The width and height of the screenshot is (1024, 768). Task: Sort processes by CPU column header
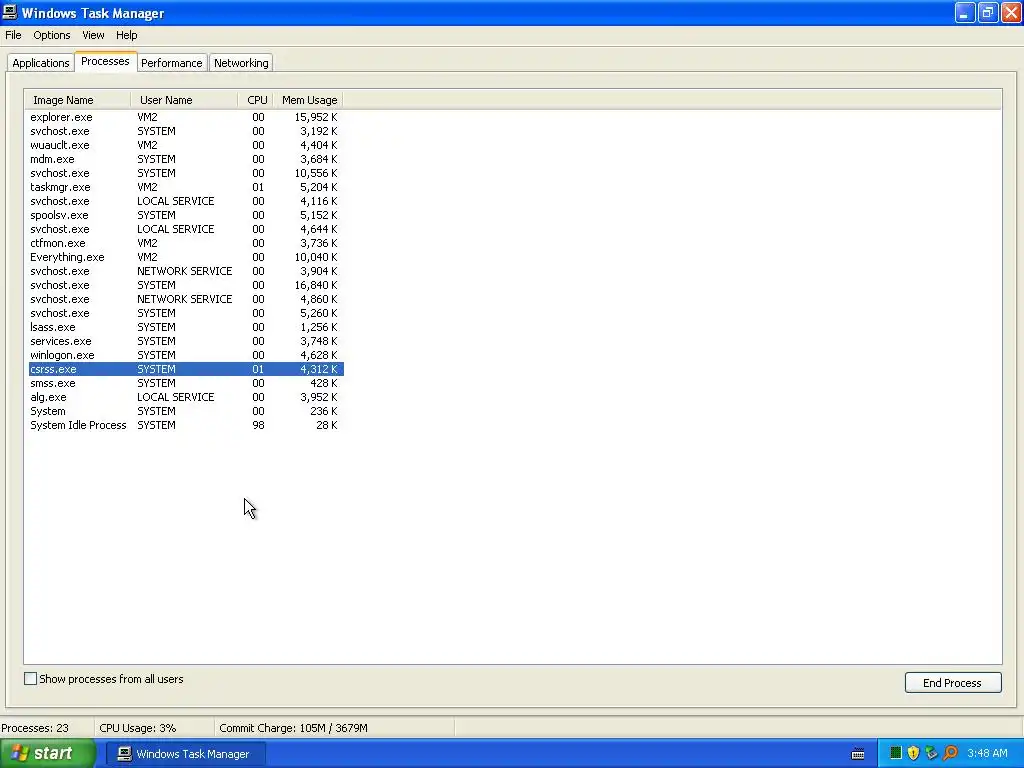click(x=256, y=100)
